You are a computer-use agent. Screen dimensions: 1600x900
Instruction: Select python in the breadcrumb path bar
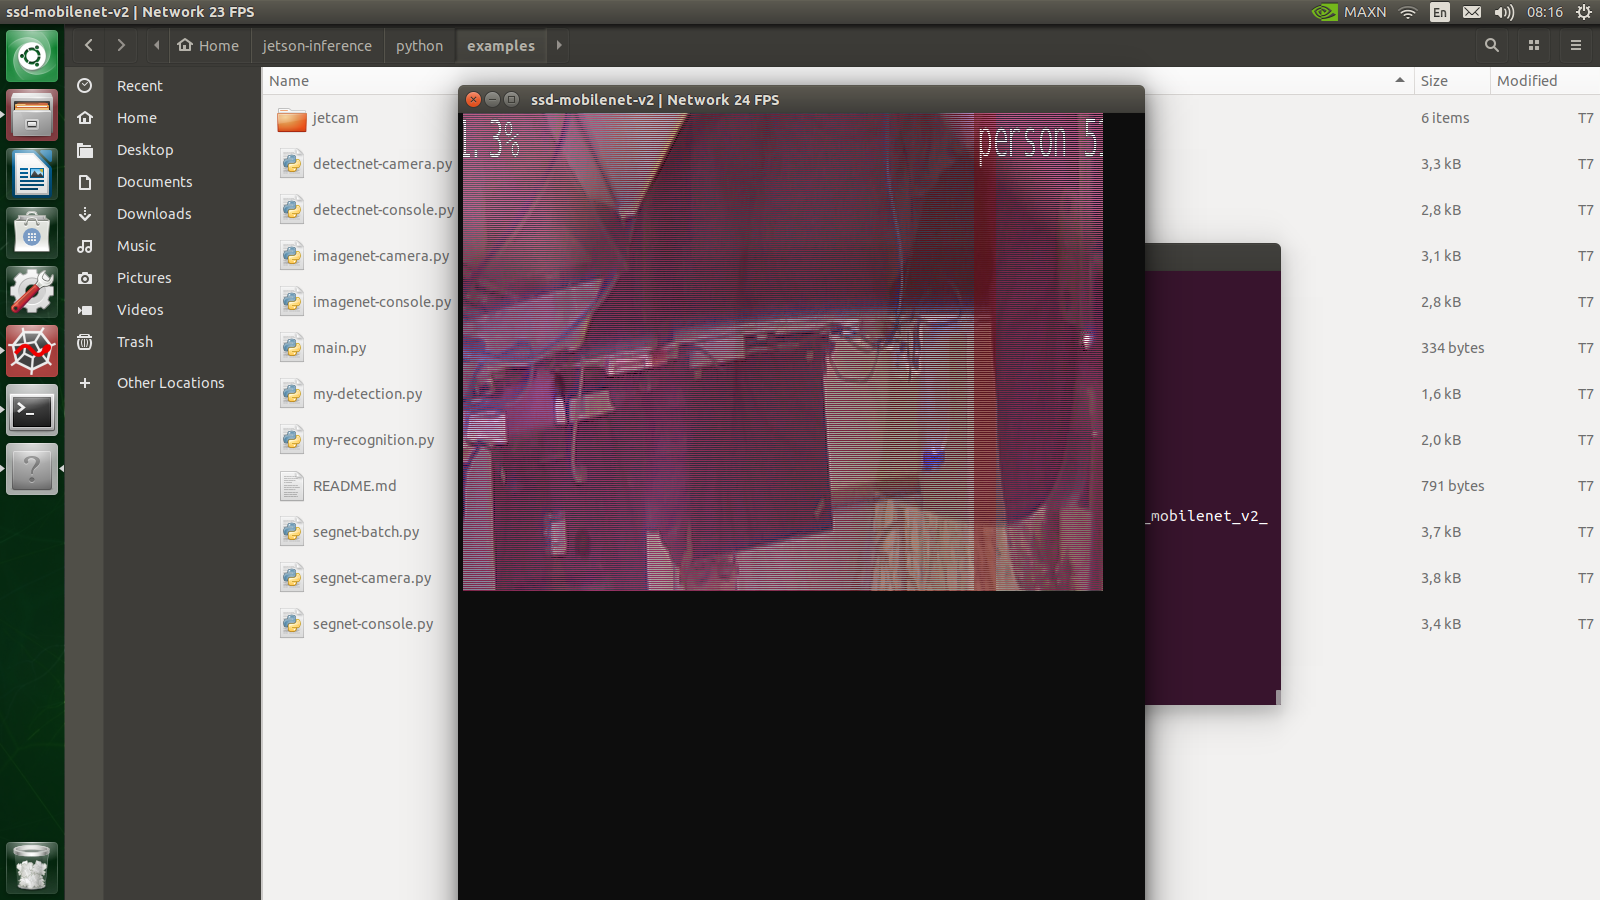coord(419,45)
